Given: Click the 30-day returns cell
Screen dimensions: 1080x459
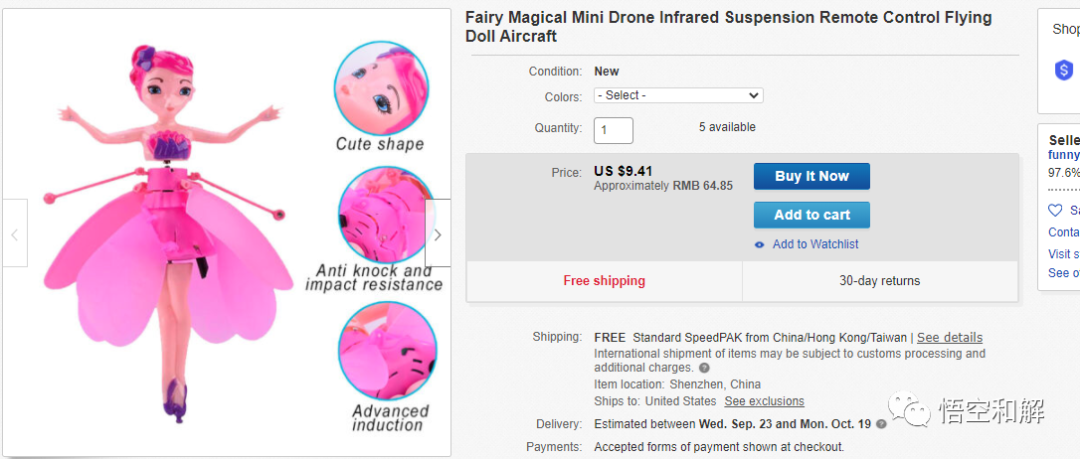Looking at the screenshot, I should pos(879,281).
